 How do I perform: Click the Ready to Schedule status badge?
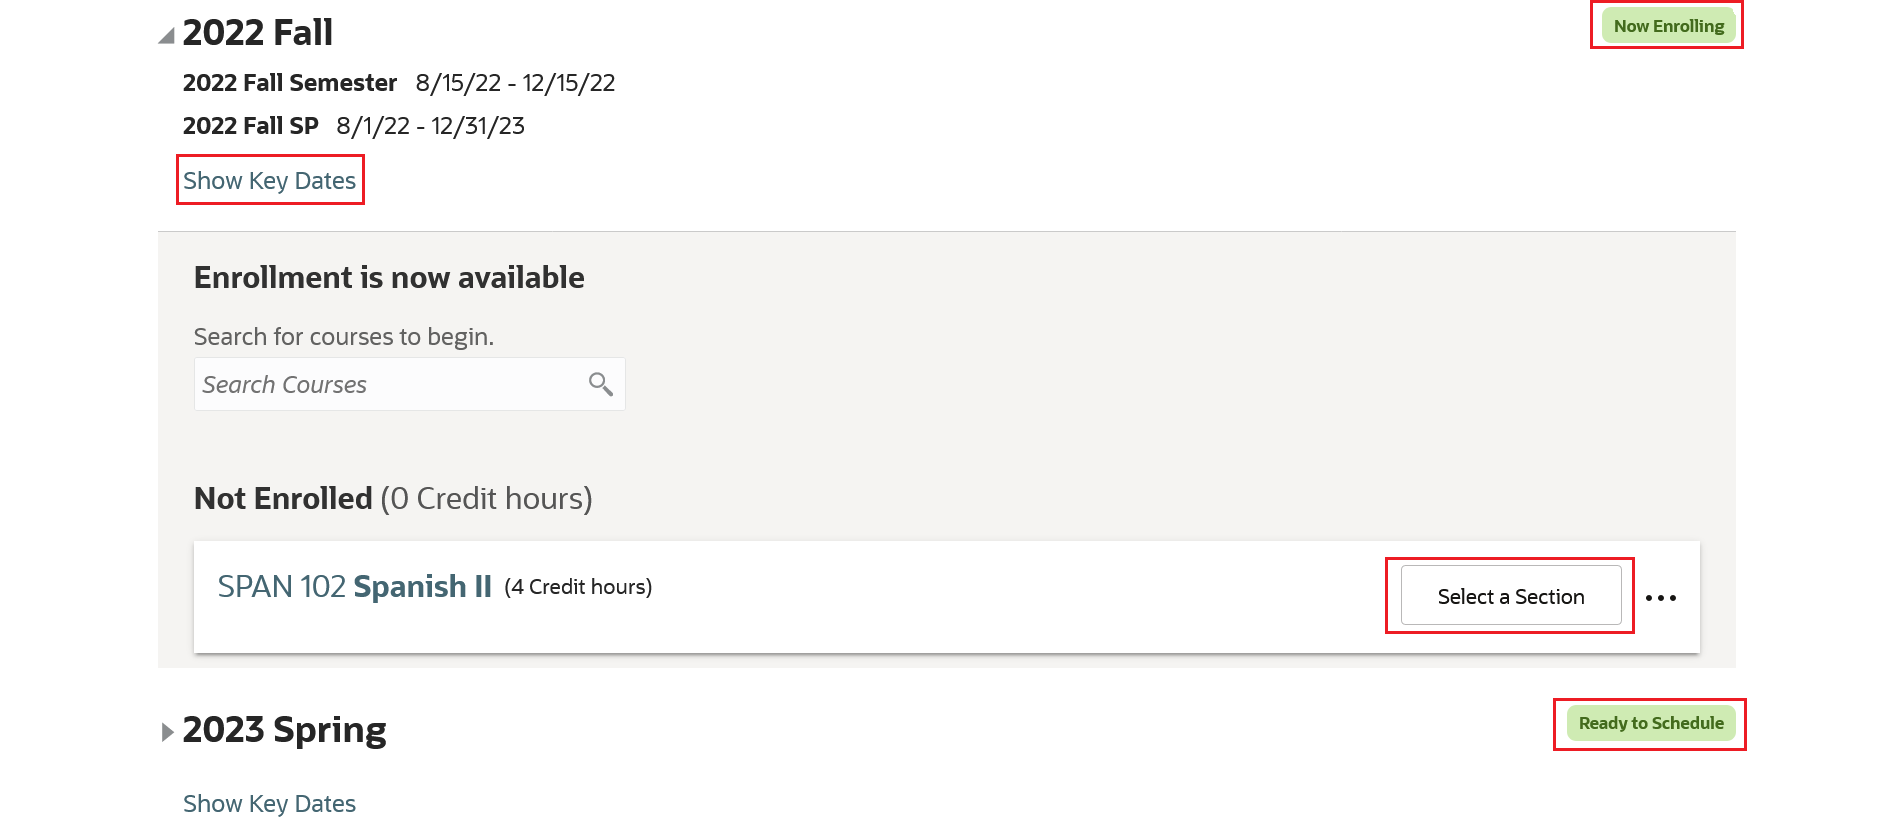tap(1650, 723)
